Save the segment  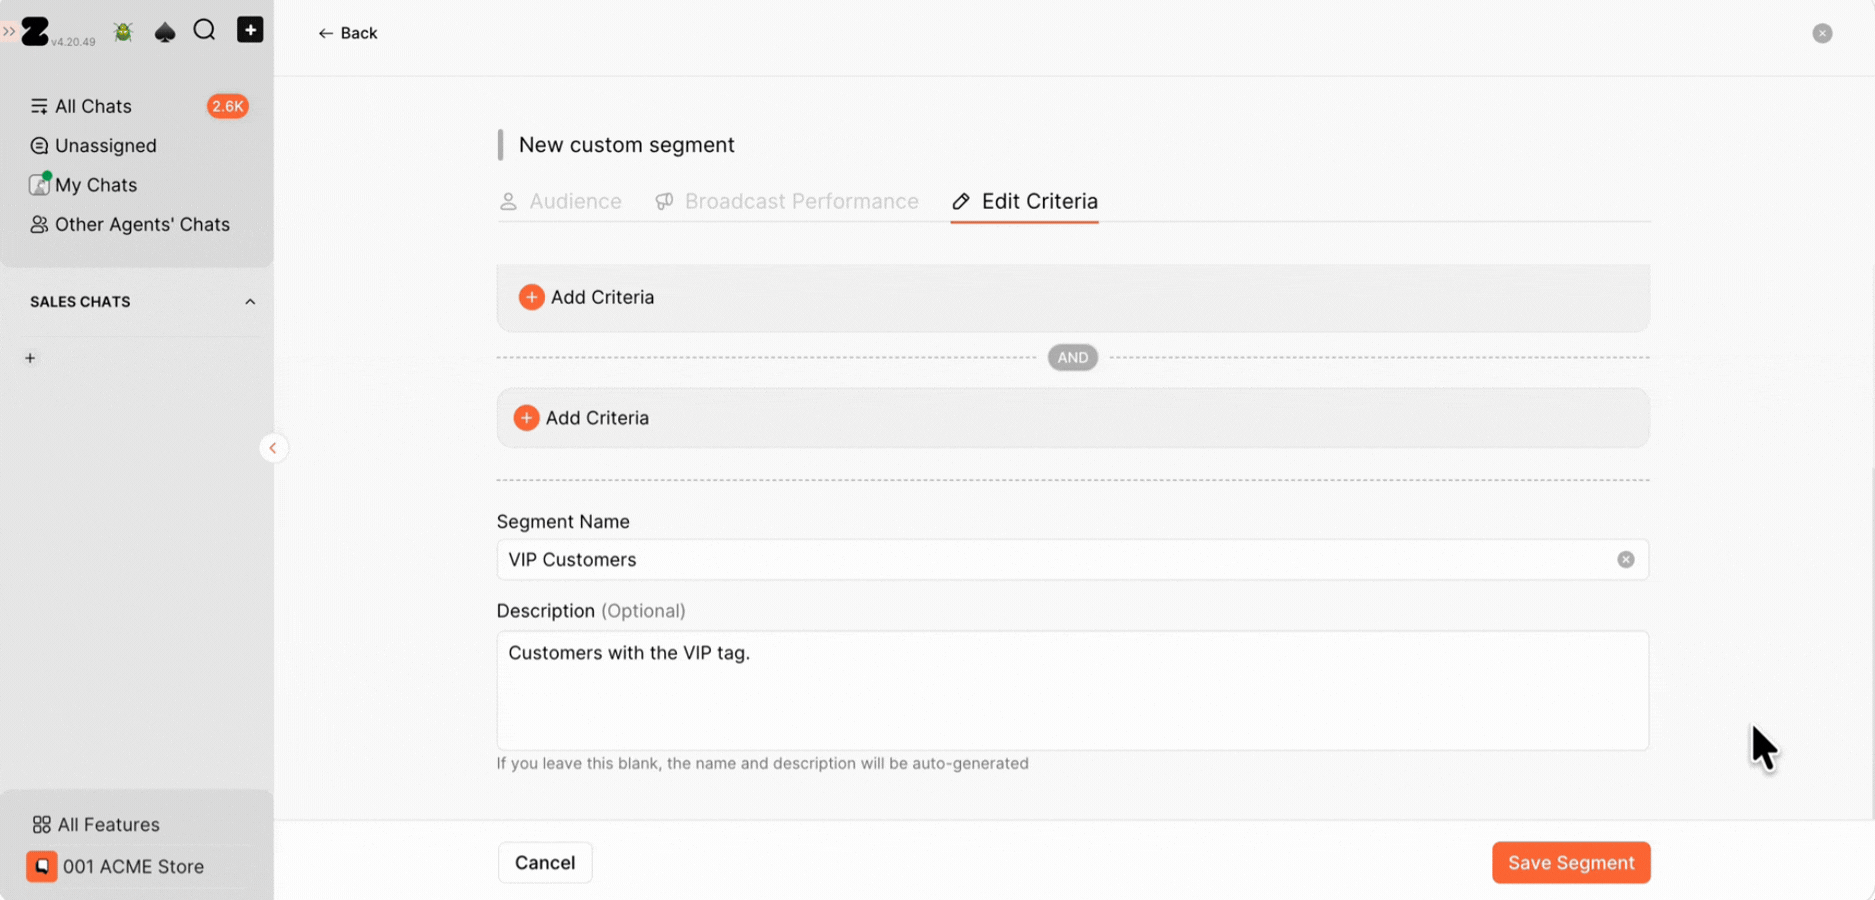tap(1571, 863)
